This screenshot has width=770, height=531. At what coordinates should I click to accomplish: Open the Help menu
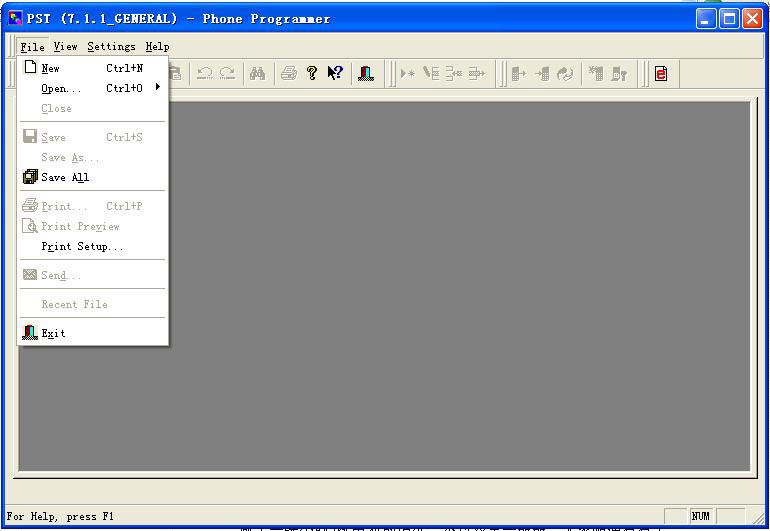click(157, 47)
